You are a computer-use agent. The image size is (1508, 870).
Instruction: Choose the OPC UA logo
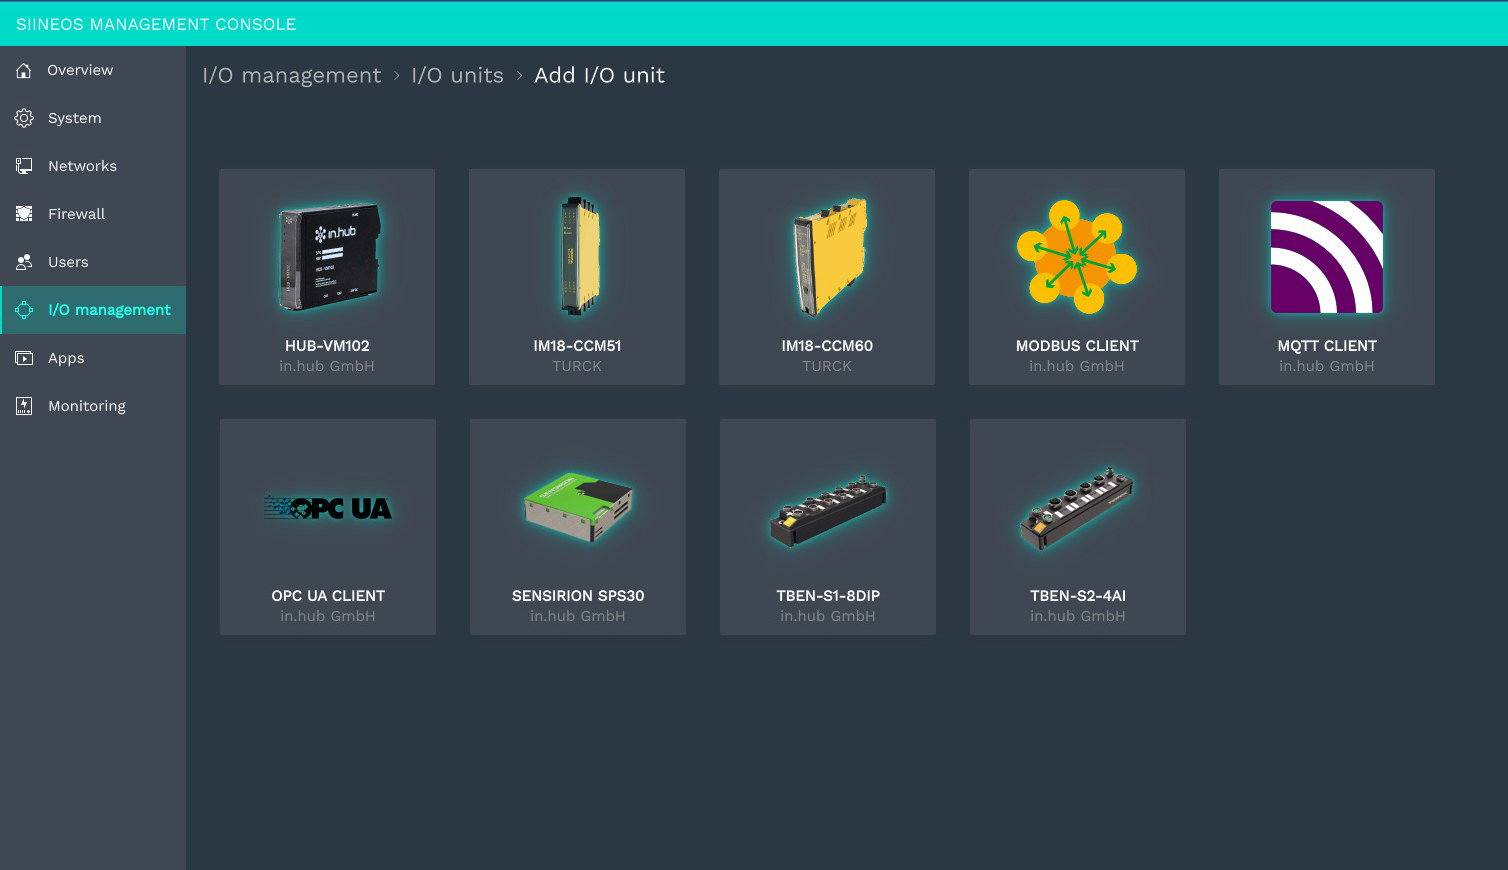[328, 508]
